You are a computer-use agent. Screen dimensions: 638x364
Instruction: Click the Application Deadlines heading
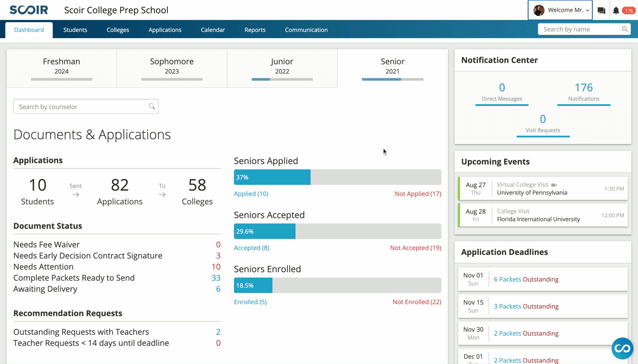[x=504, y=252]
